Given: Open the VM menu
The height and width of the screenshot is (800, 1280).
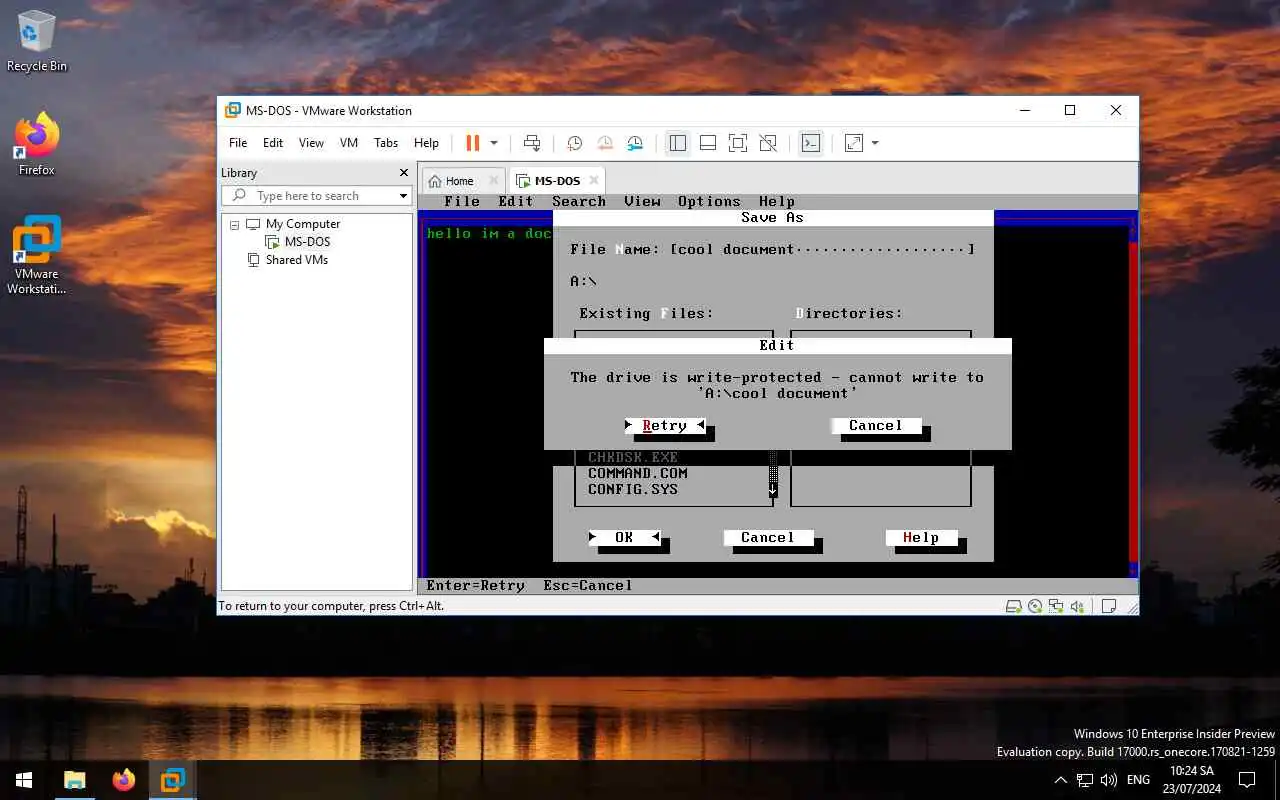Looking at the screenshot, I should (x=349, y=143).
